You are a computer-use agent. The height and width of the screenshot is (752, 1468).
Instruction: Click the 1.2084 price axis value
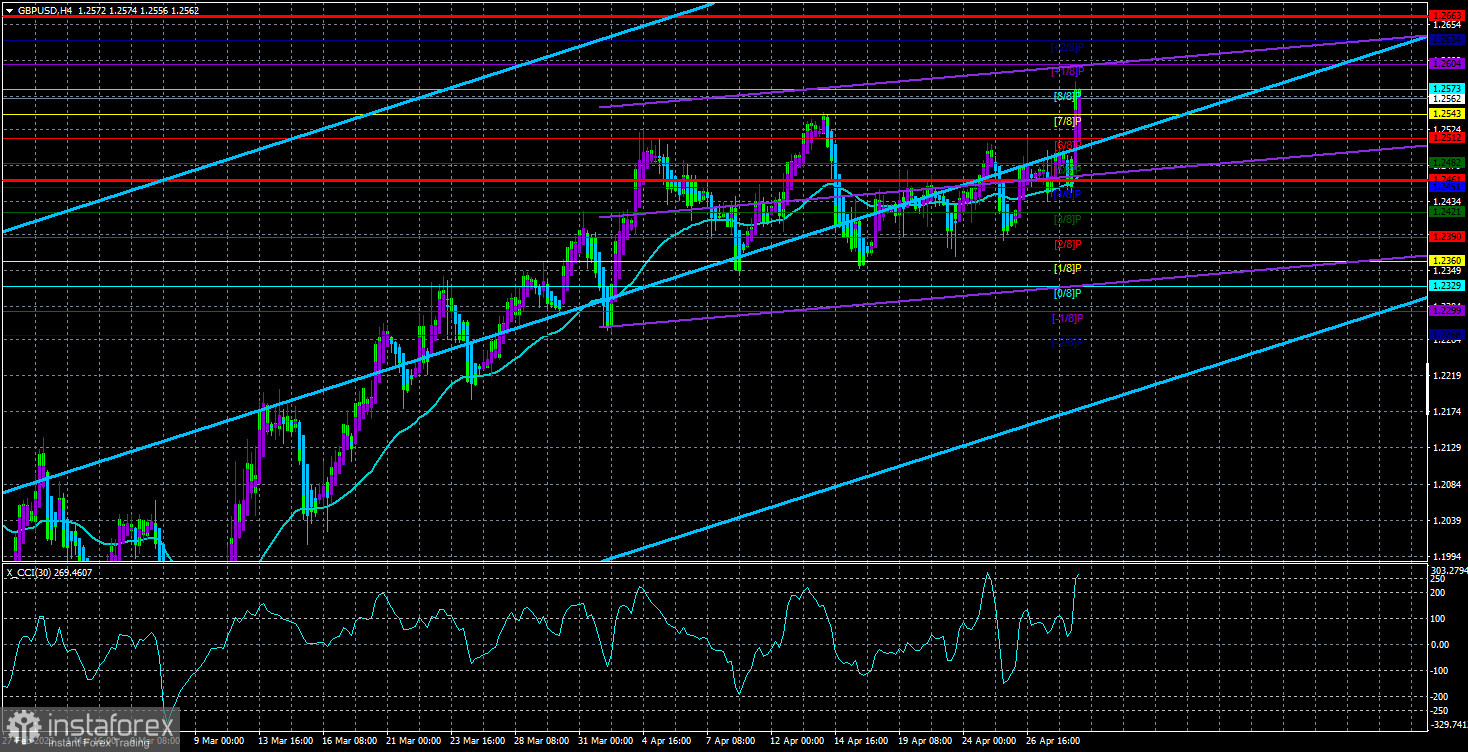click(1446, 485)
